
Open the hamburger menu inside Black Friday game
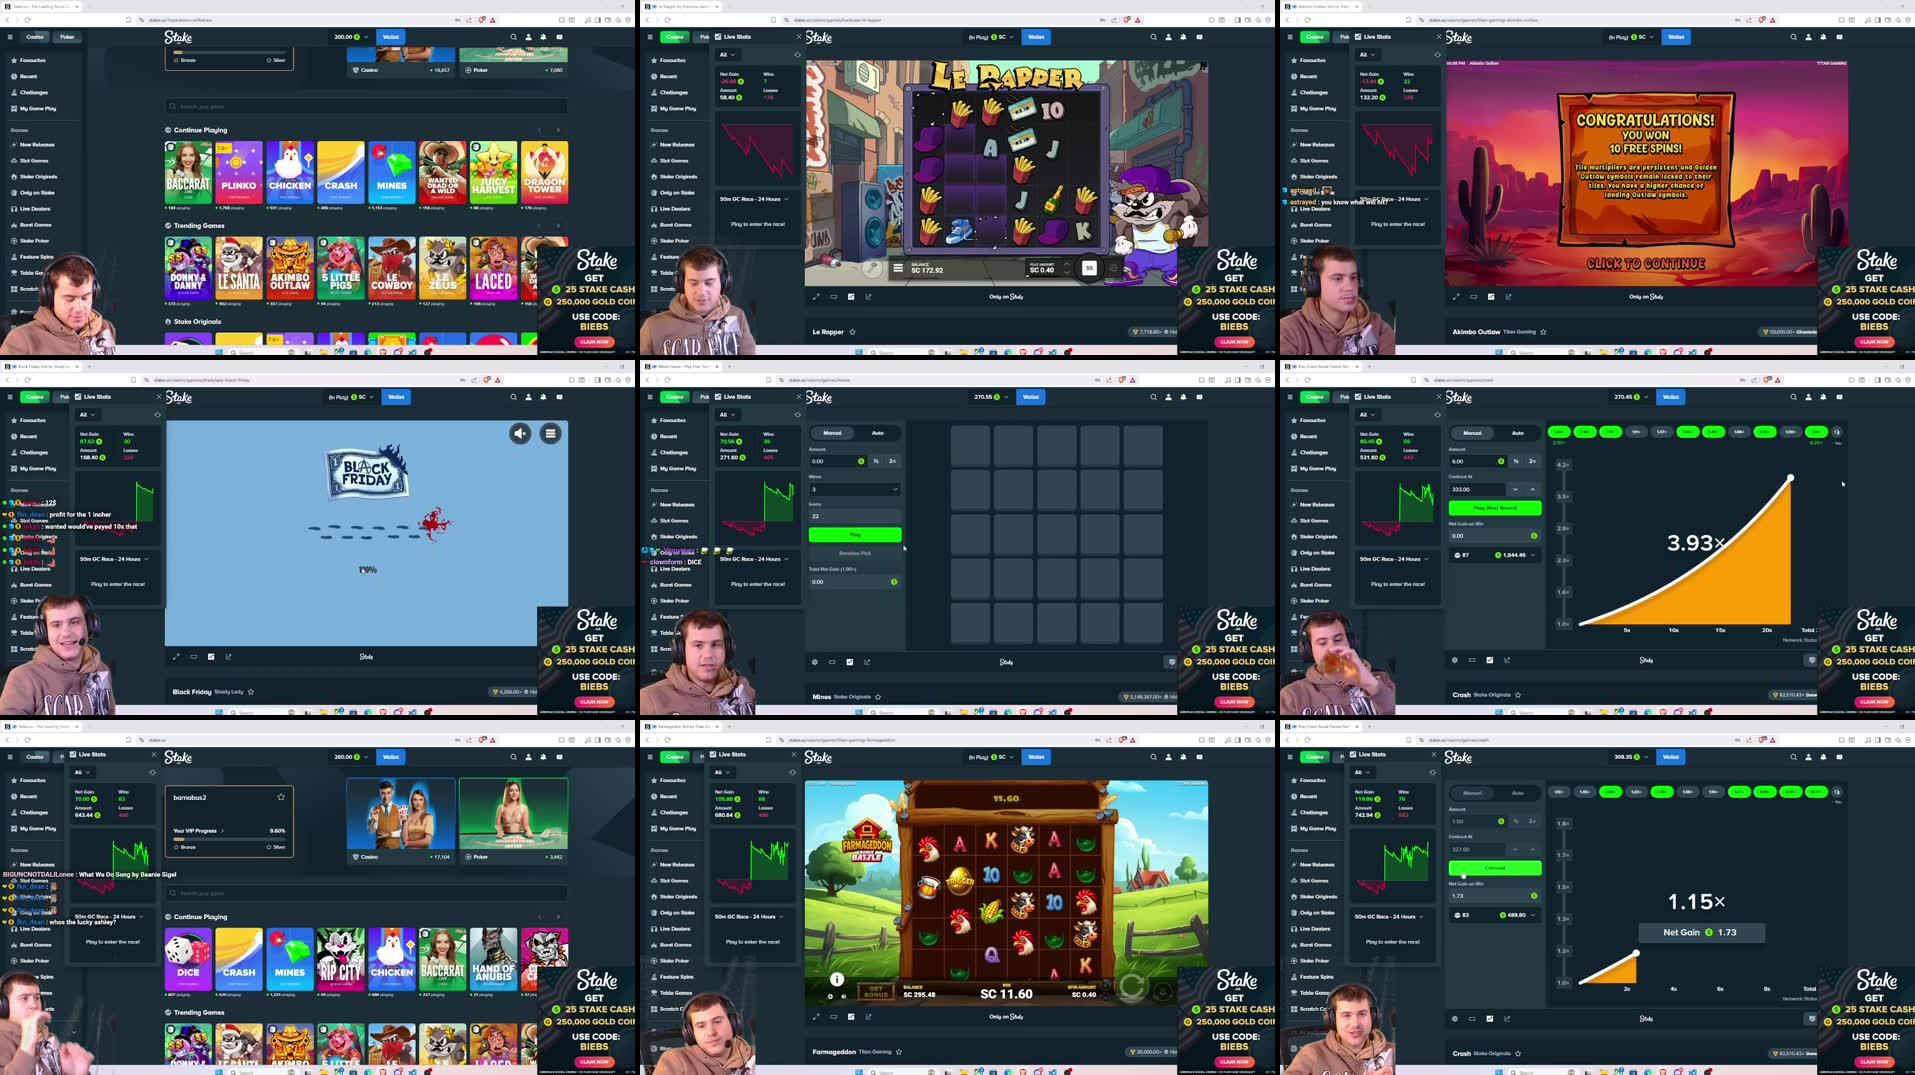point(551,433)
